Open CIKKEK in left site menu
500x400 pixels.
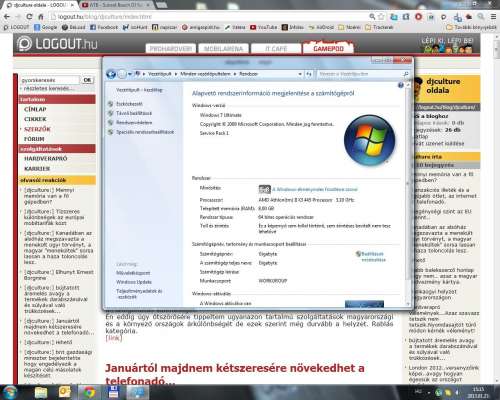pos(35,119)
